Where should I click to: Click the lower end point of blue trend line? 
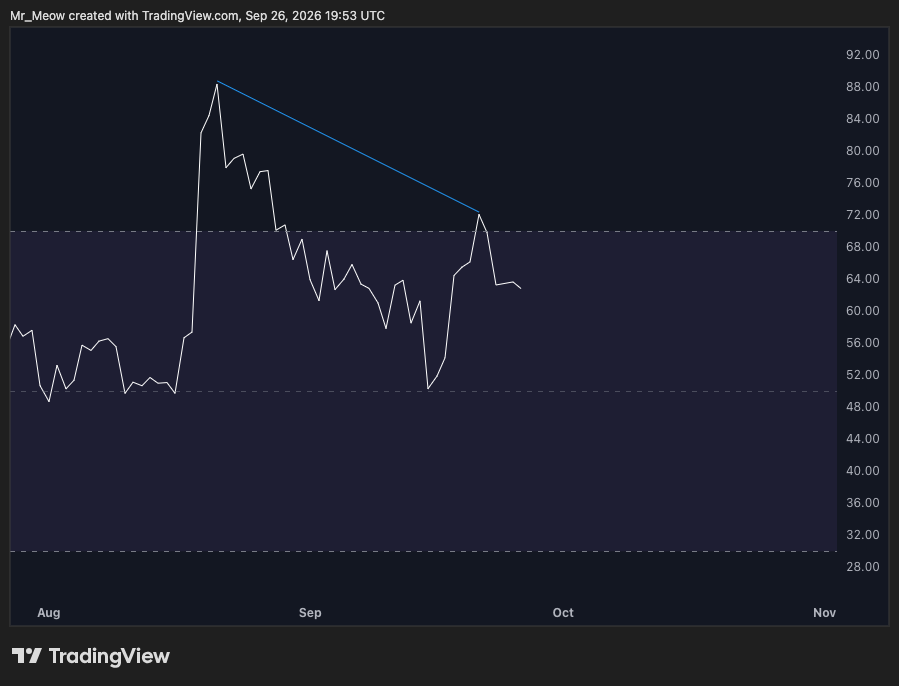click(479, 212)
